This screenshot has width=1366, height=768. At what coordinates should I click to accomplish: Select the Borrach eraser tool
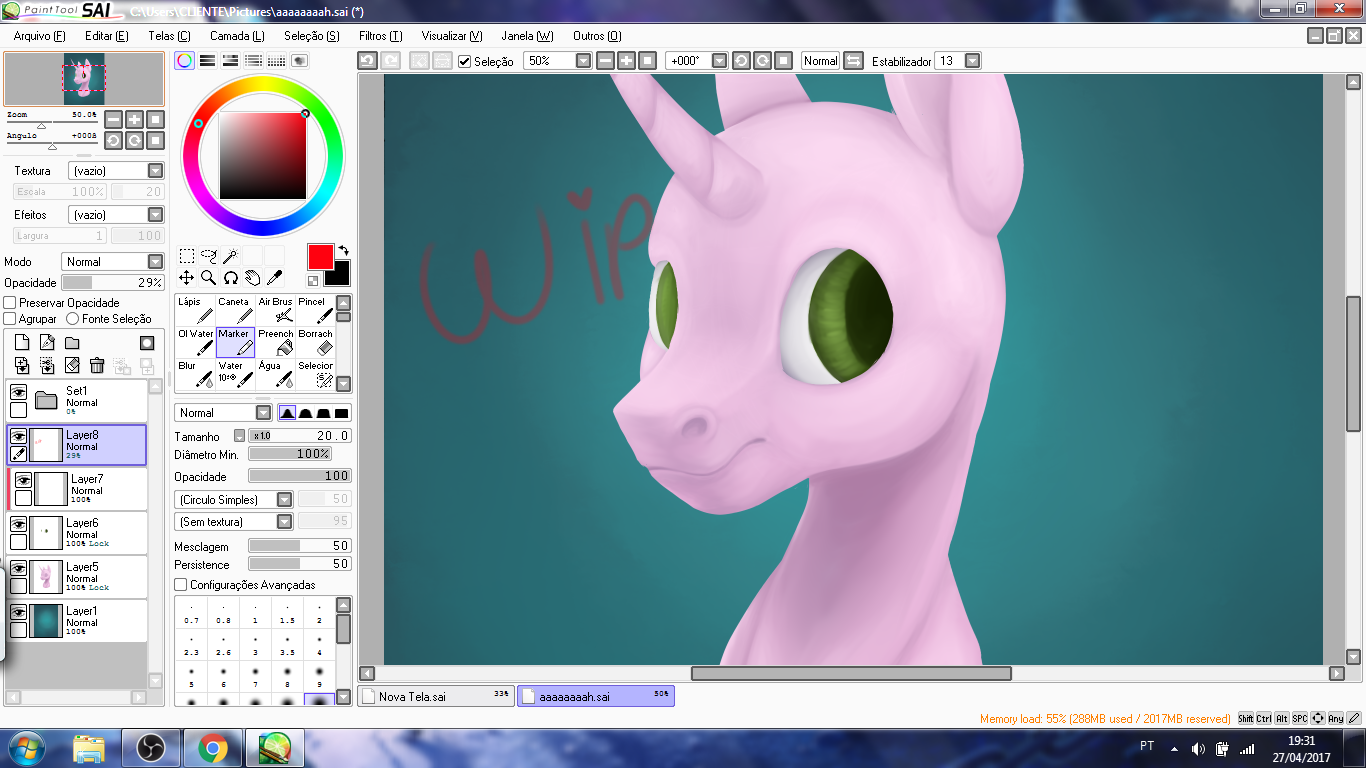[x=315, y=342]
